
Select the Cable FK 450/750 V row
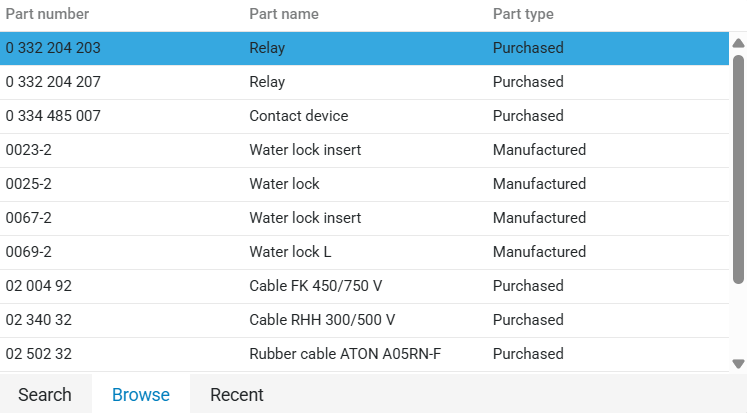(x=364, y=286)
